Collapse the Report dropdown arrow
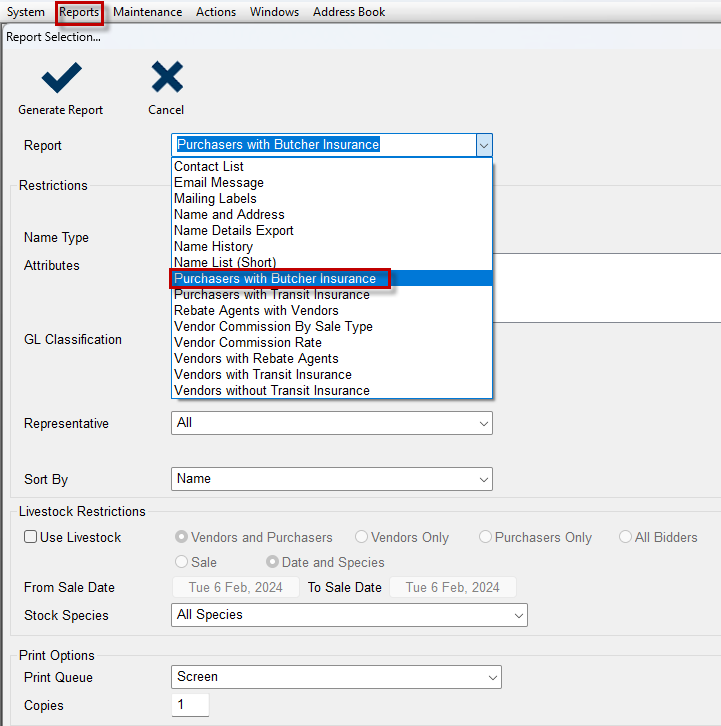 point(484,145)
